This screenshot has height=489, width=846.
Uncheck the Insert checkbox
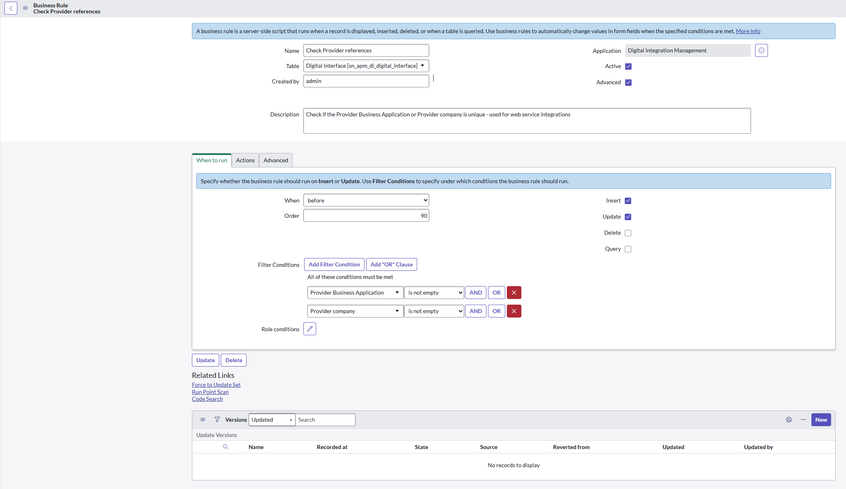coord(628,200)
